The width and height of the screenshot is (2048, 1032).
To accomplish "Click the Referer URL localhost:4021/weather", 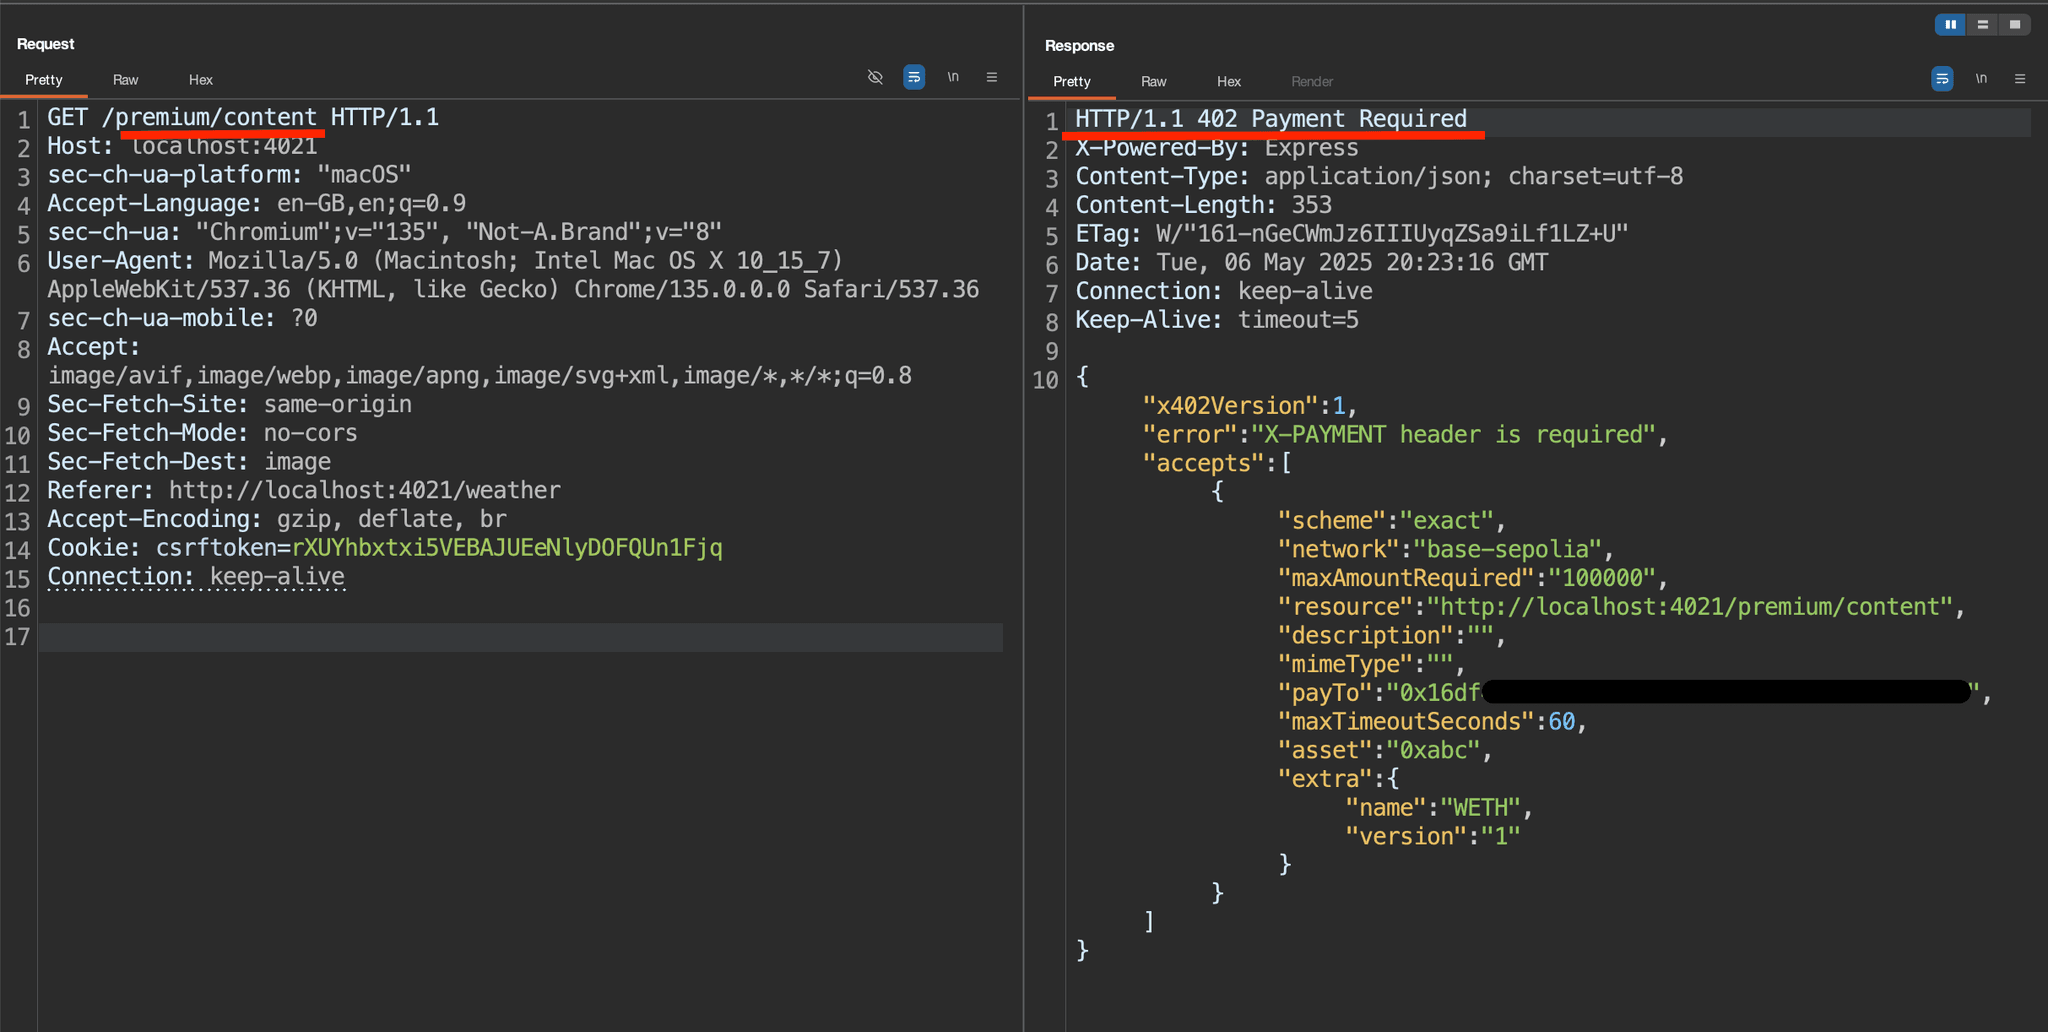I will click(364, 491).
